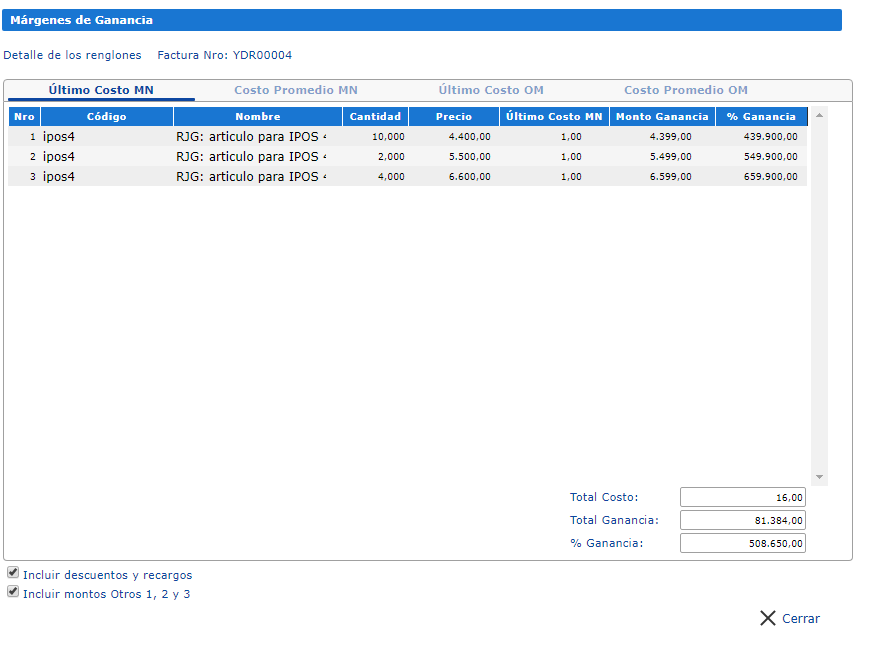Sort by Cantidad column header
877x649 pixels.
(375, 117)
